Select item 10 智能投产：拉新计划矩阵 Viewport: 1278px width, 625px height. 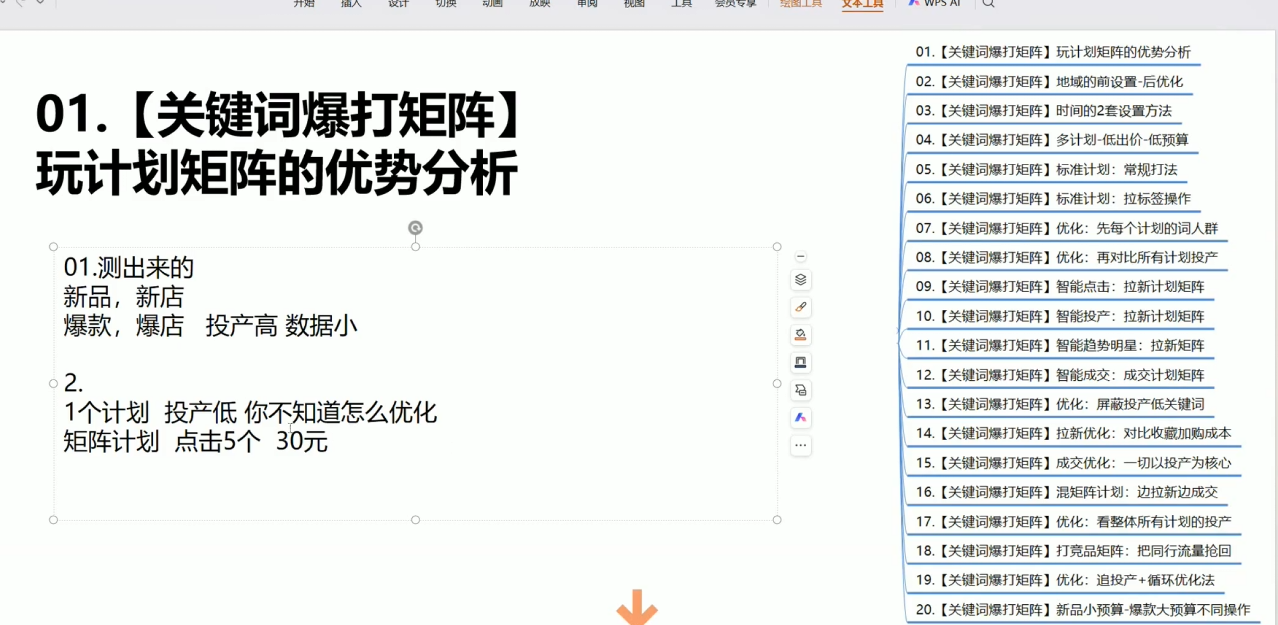pos(1060,316)
